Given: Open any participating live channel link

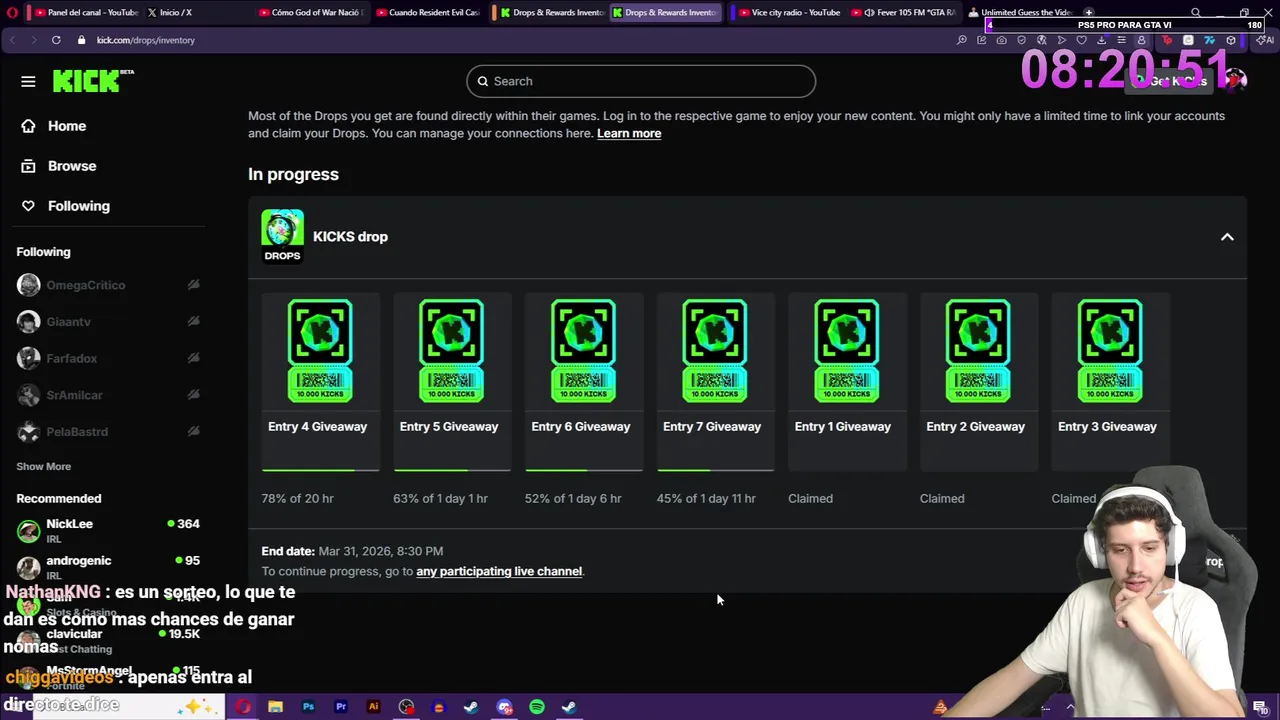Looking at the screenshot, I should [499, 571].
